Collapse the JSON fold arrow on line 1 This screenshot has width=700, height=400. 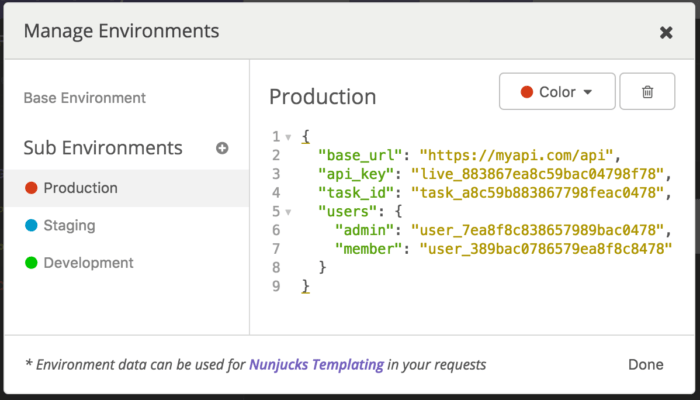(x=288, y=137)
